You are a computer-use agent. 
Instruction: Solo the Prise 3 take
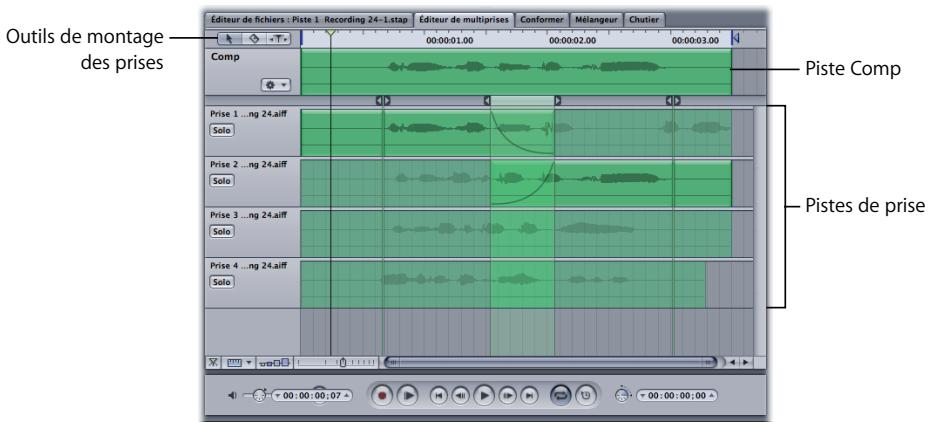coord(221,232)
